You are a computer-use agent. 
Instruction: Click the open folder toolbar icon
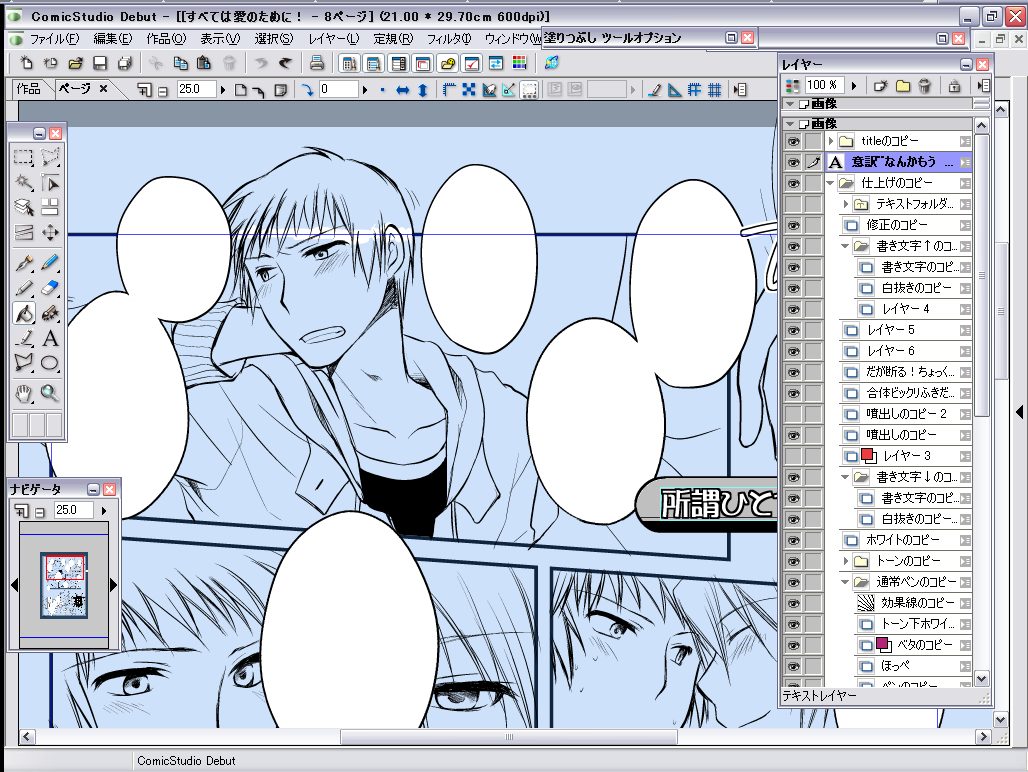75,63
